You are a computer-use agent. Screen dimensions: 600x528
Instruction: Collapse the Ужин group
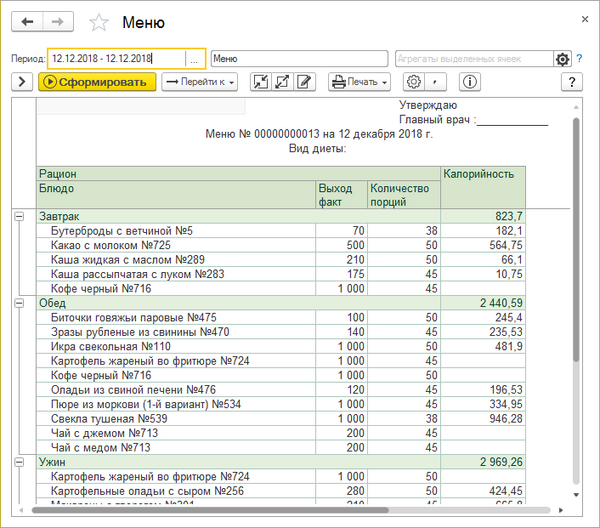click(19, 462)
